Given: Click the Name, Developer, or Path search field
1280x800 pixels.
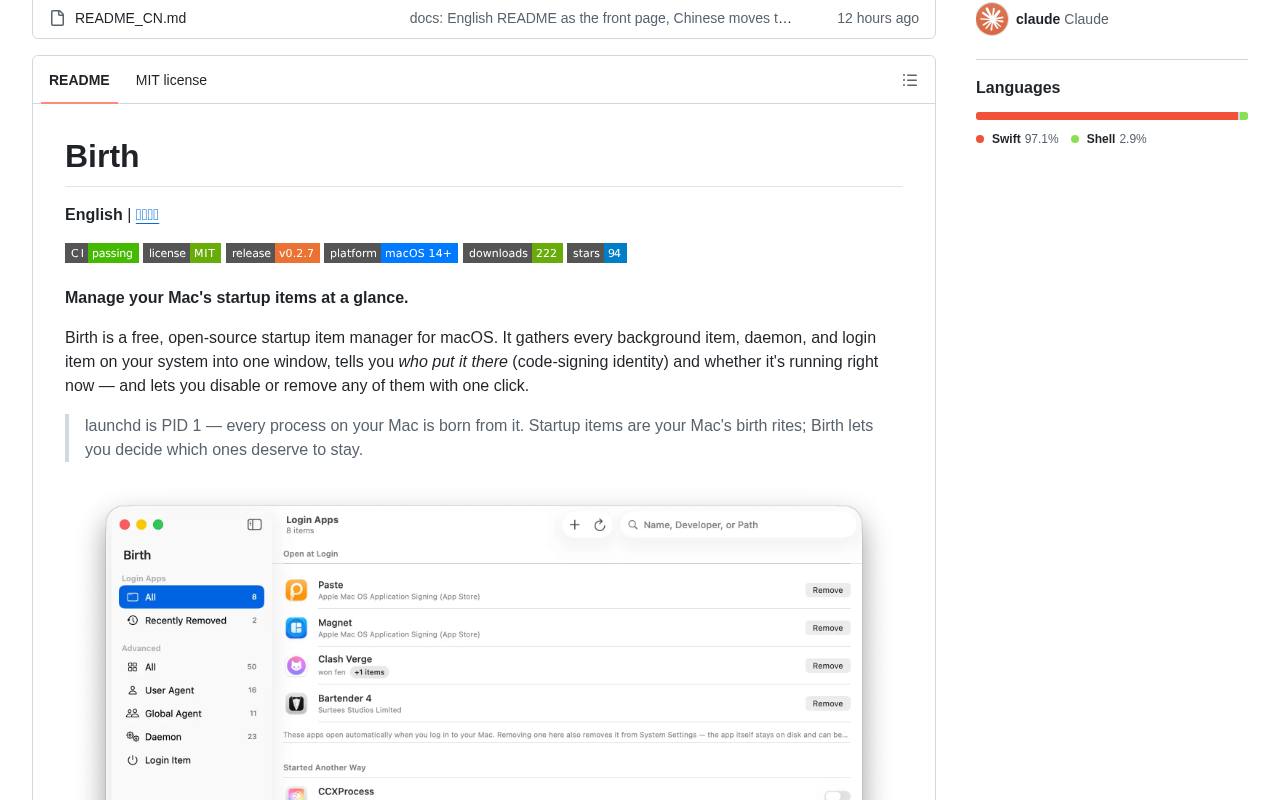Looking at the screenshot, I should point(740,525).
